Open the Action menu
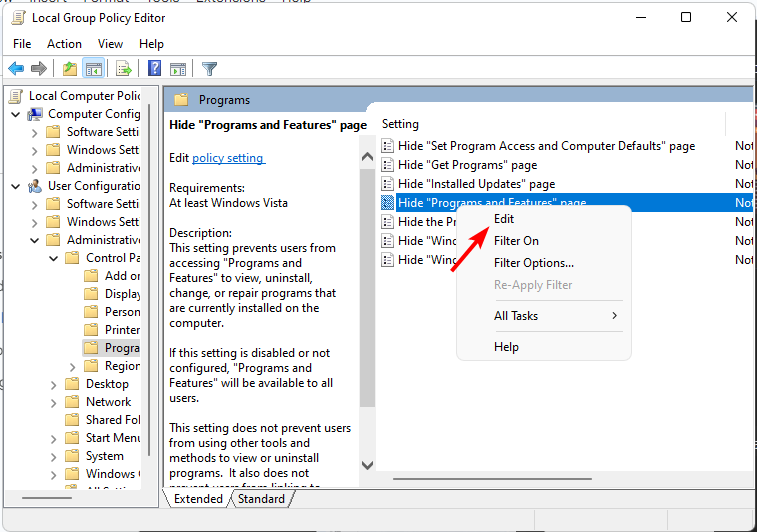757x532 pixels. coord(64,44)
